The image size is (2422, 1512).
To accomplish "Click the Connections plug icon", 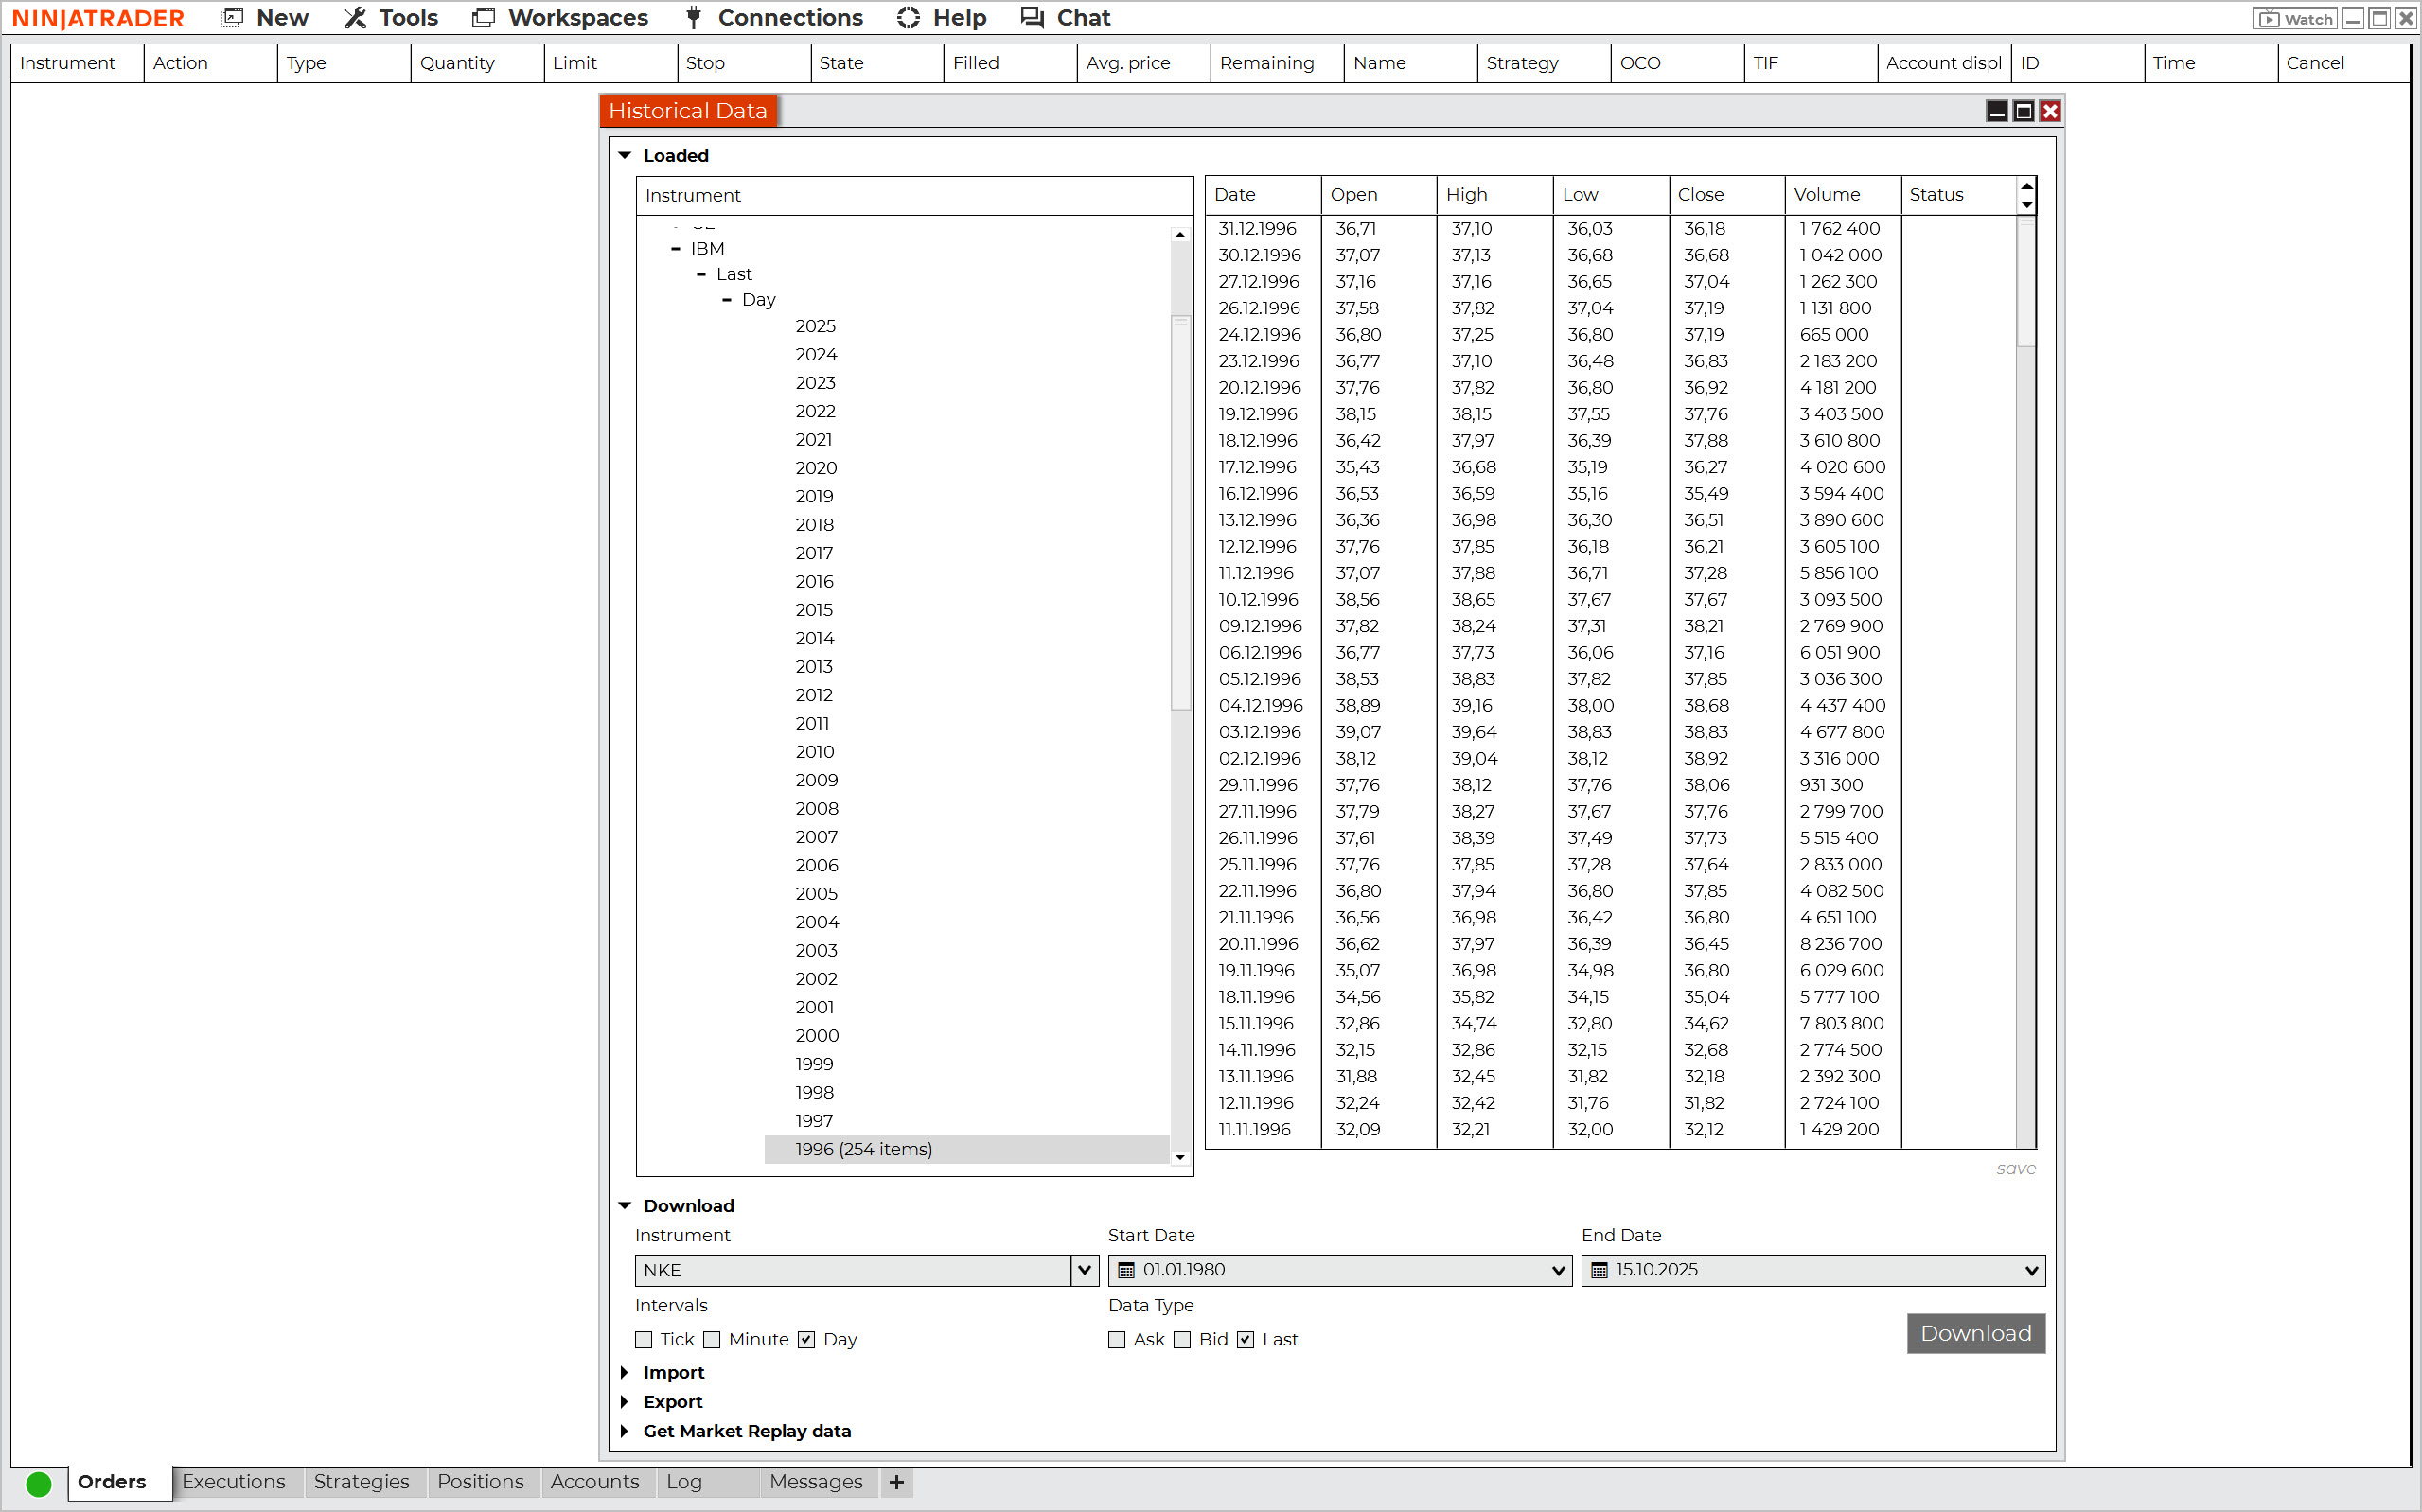I will (693, 17).
